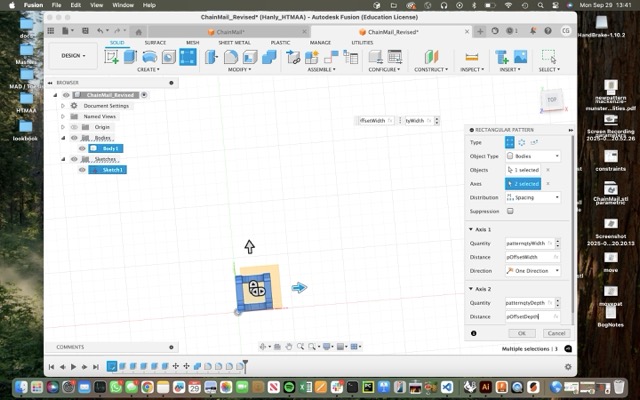Click the Select tool icon in toolbar

(548, 57)
